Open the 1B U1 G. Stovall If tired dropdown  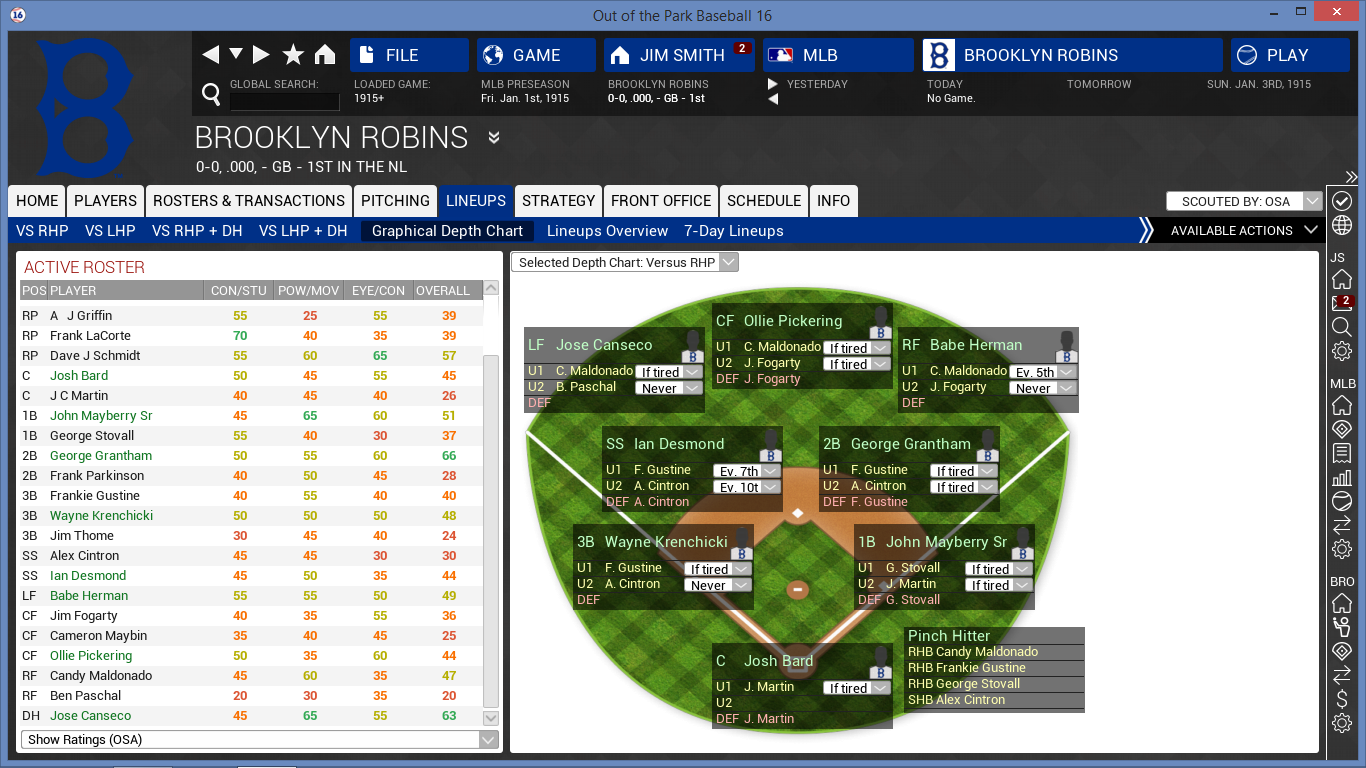coord(999,569)
